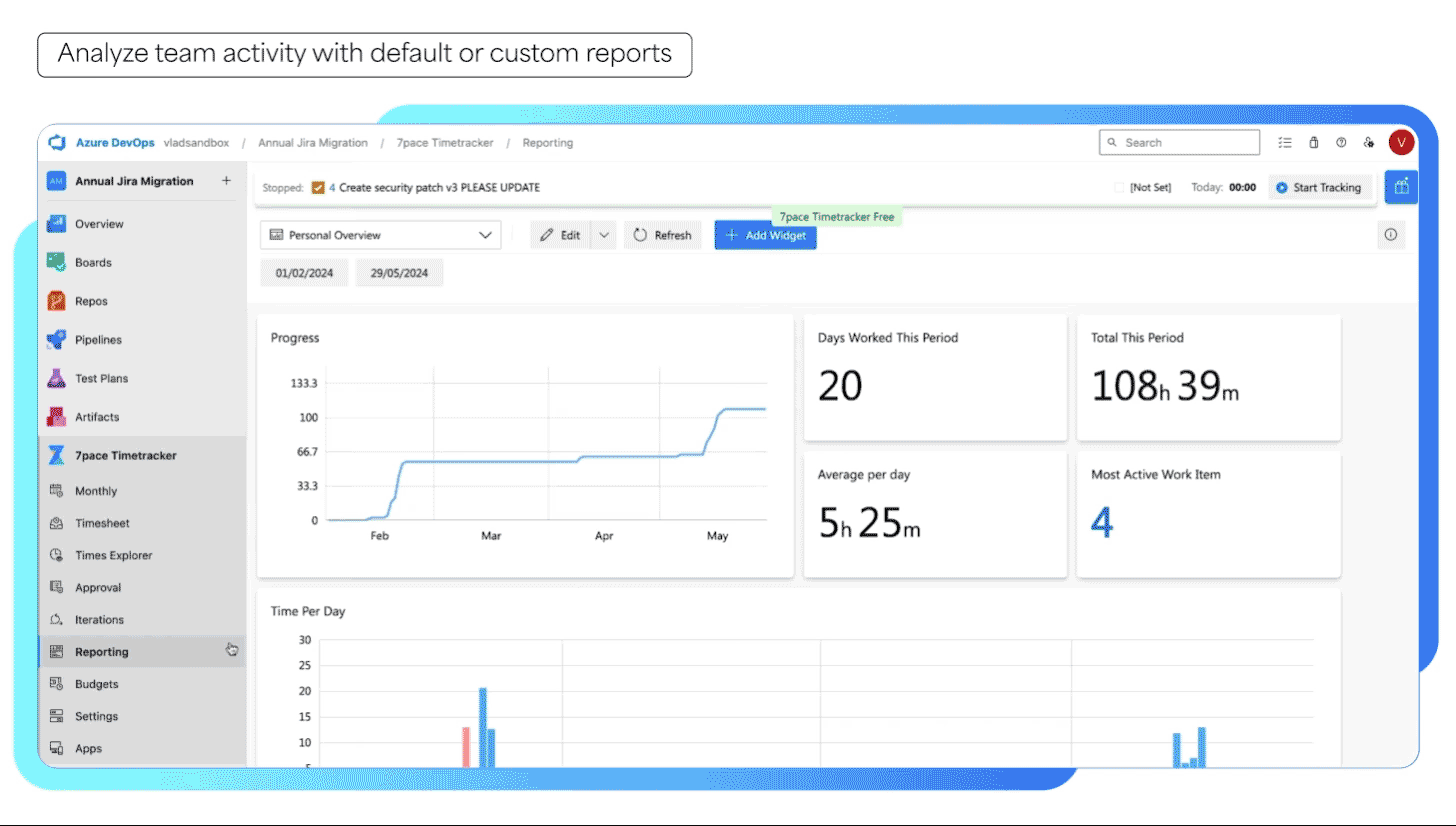Click the Refresh button
This screenshot has height=826, width=1456.
(662, 234)
